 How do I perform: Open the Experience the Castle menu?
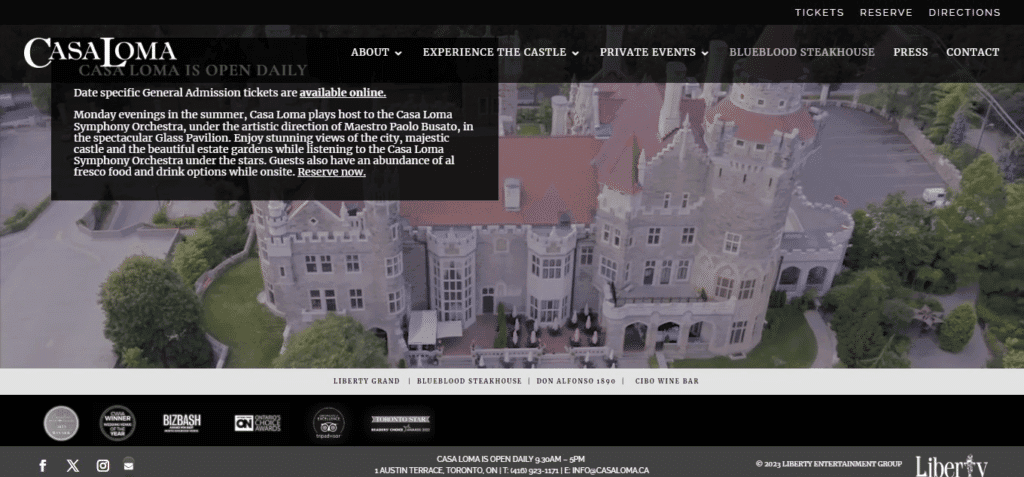click(x=494, y=52)
